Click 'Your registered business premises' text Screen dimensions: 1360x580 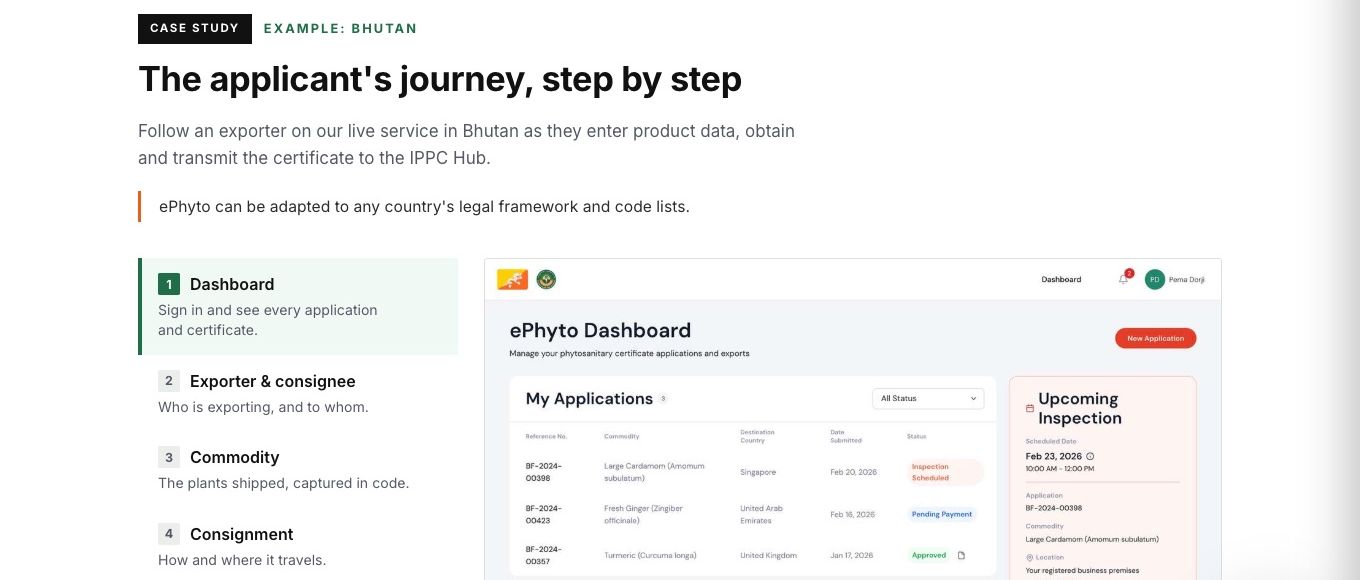(1082, 570)
